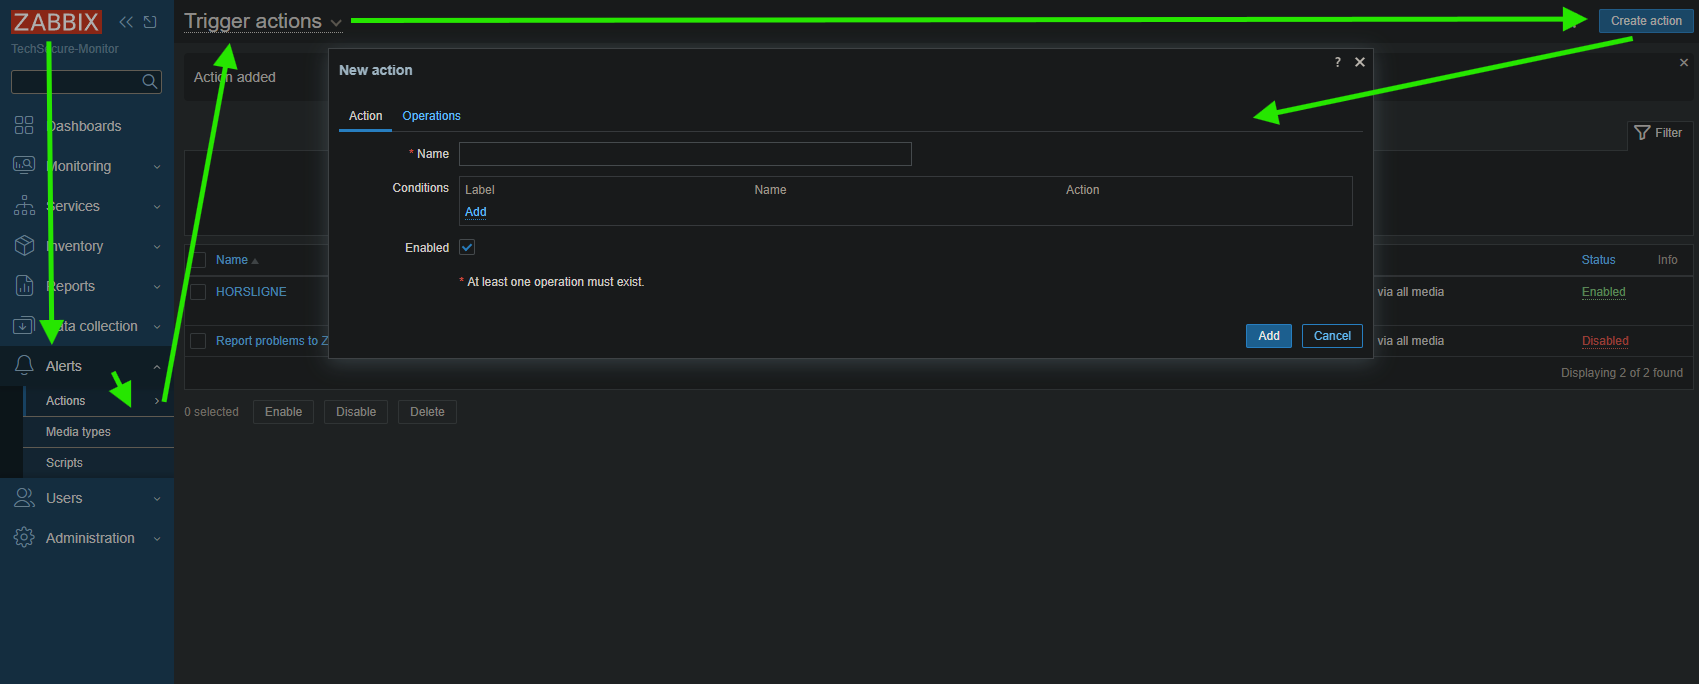Open Media types in Alerts submenu

[x=78, y=432]
